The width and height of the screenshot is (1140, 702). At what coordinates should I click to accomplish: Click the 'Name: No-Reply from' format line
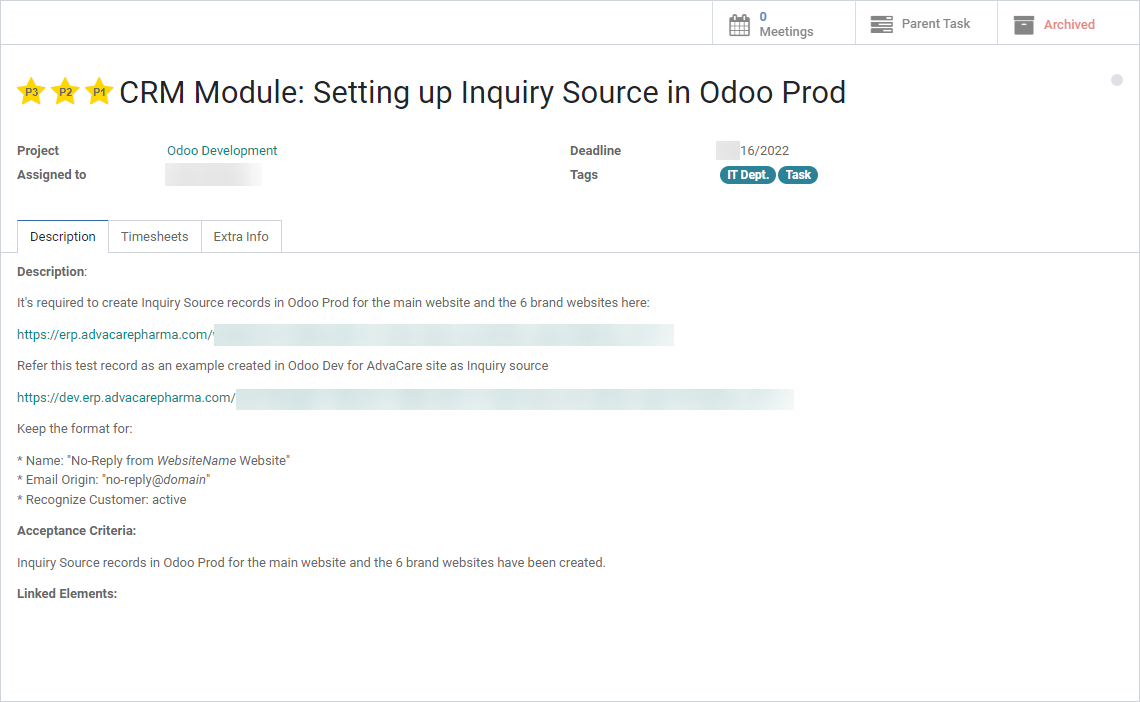153,460
